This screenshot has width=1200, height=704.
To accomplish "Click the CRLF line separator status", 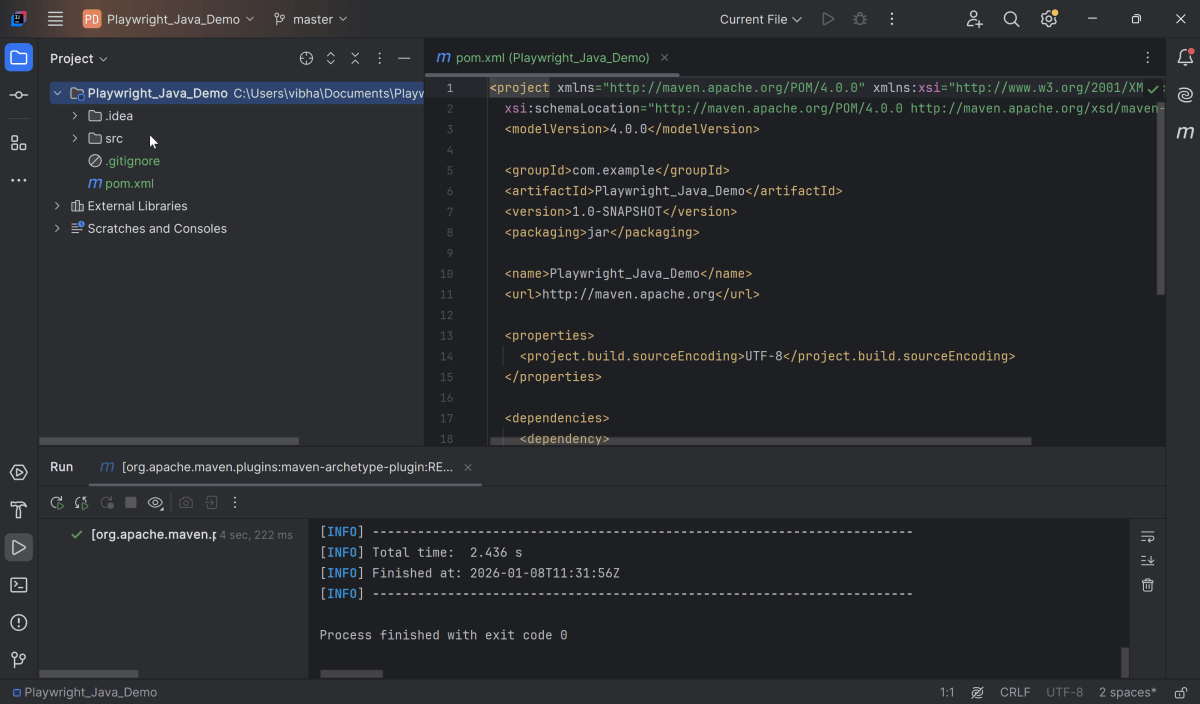I will (x=1014, y=692).
